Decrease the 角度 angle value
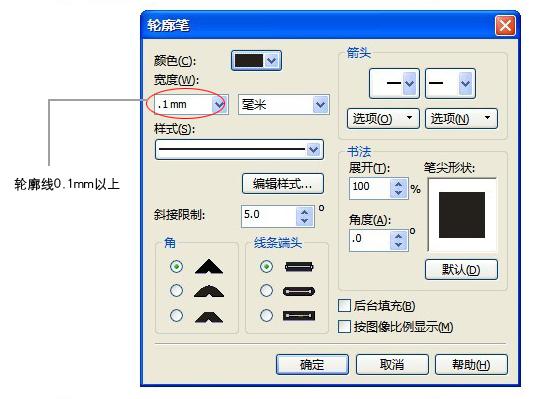 pyautogui.click(x=398, y=245)
